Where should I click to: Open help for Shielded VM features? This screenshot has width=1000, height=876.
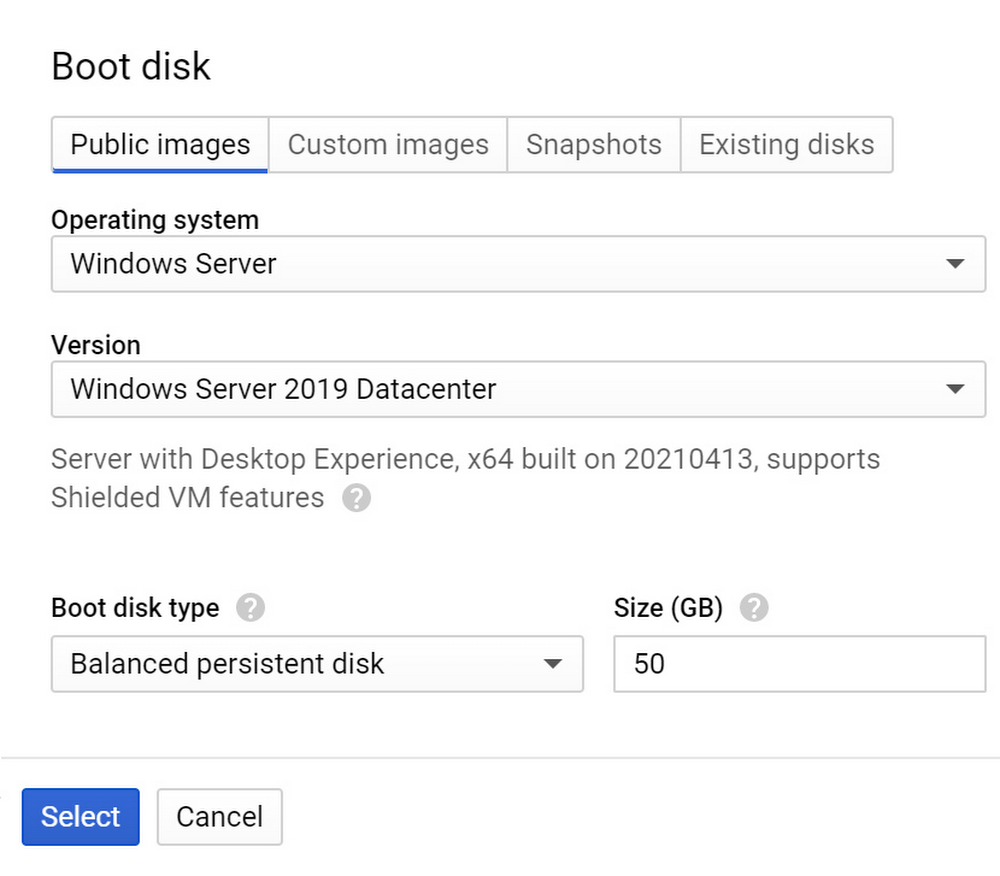pyautogui.click(x=357, y=498)
